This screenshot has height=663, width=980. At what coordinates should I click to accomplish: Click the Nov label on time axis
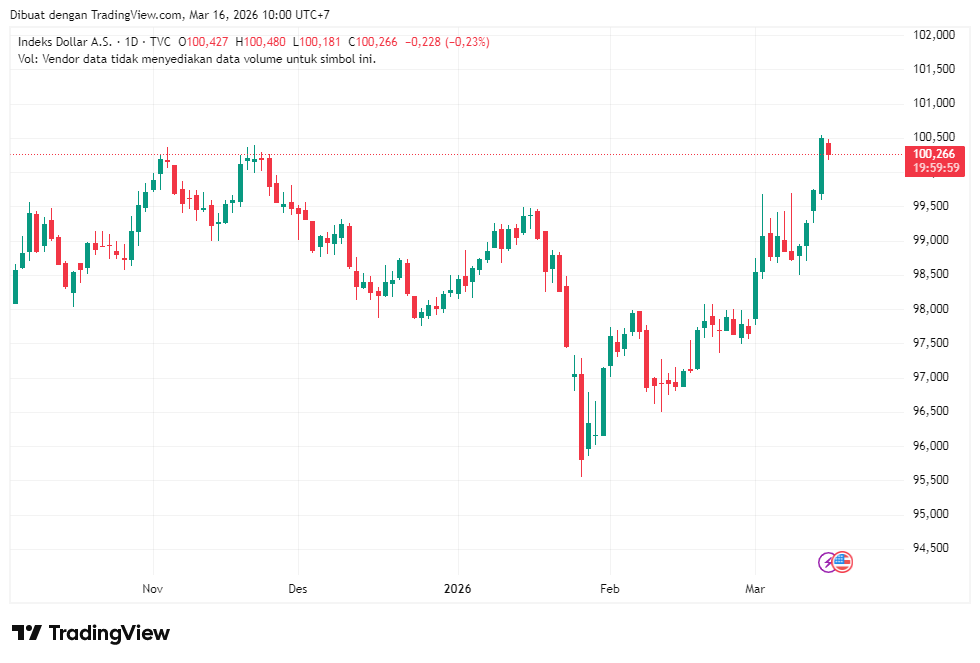152,589
